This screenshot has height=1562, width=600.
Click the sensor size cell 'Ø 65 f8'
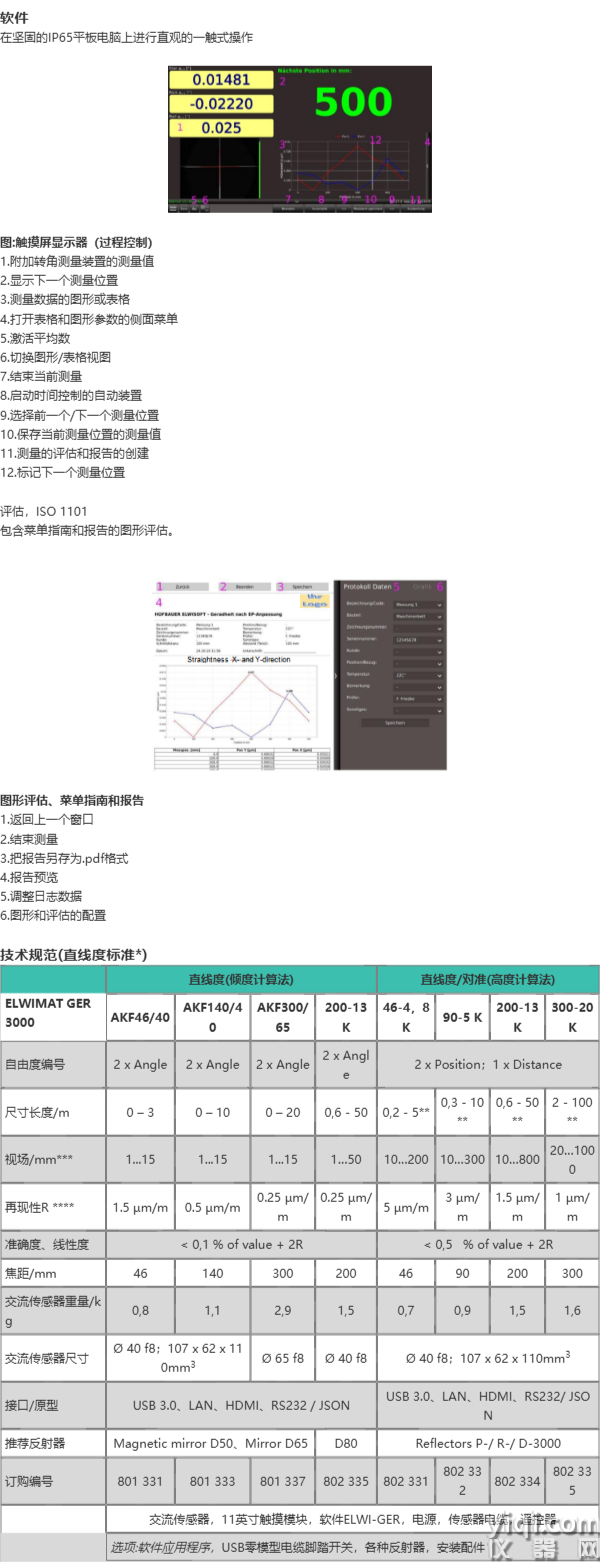[282, 1358]
